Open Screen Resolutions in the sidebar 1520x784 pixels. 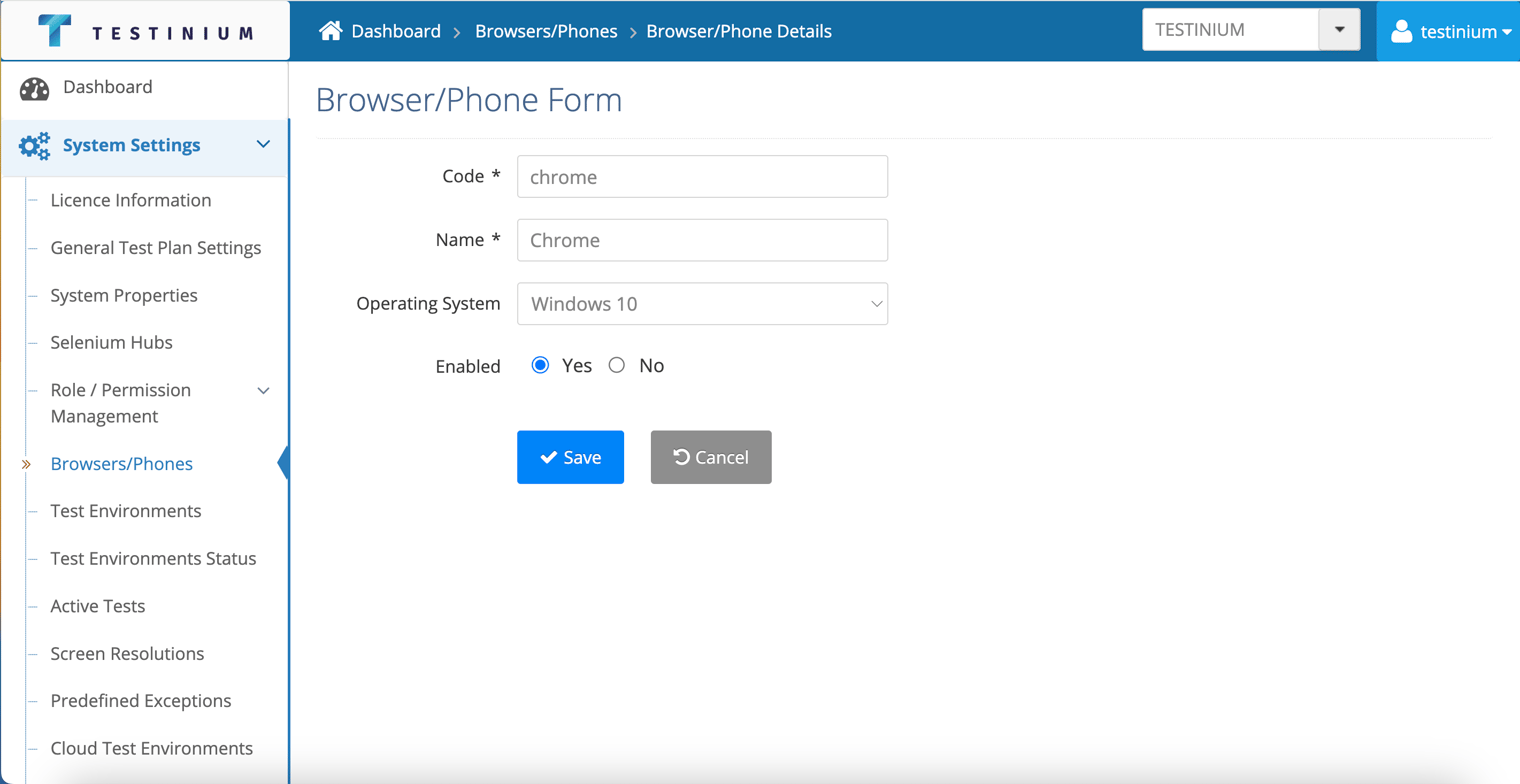(128, 654)
